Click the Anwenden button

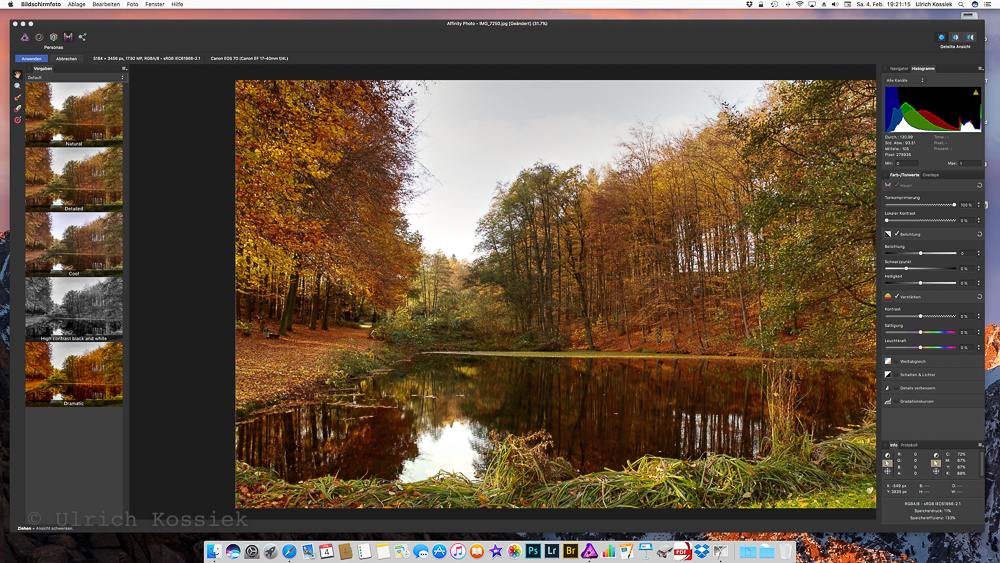tap(31, 59)
